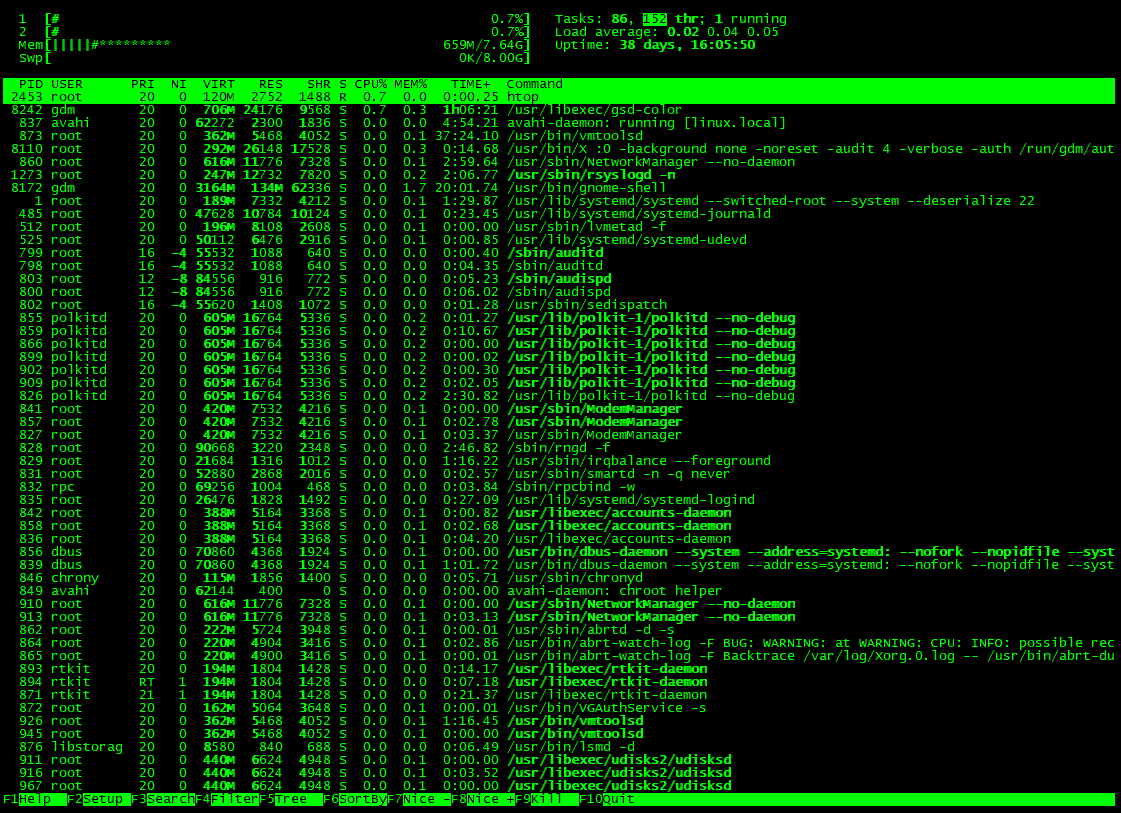Screen dimensions: 1121x813
Task: Select the VGAuthService -s process row
Action: click(559, 708)
